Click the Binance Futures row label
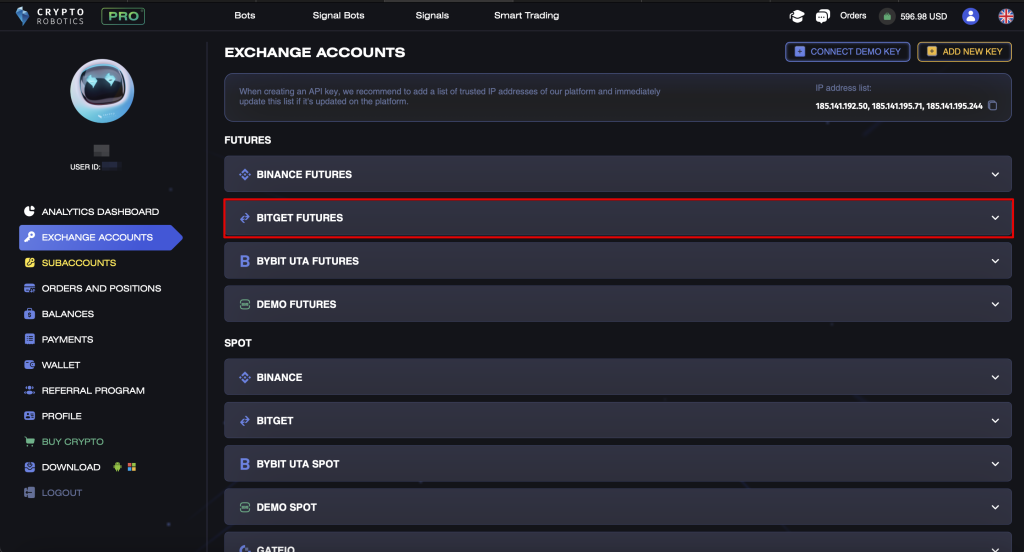The image size is (1024, 552). tap(304, 174)
